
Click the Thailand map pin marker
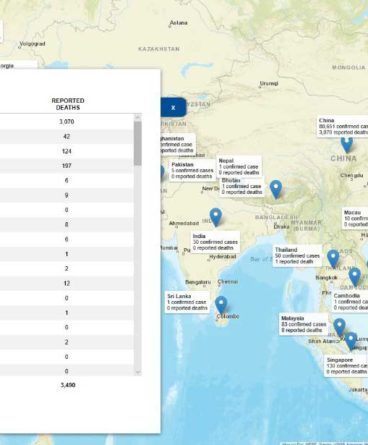333,259
